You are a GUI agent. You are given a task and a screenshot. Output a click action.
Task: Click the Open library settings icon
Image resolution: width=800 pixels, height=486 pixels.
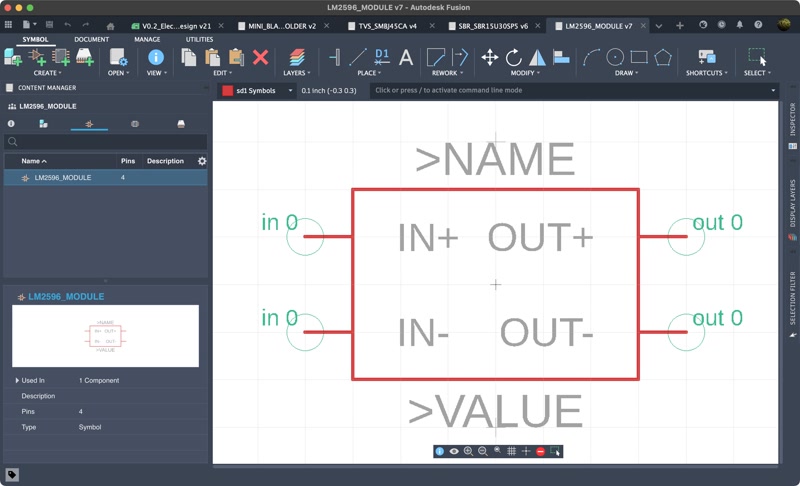coord(118,57)
